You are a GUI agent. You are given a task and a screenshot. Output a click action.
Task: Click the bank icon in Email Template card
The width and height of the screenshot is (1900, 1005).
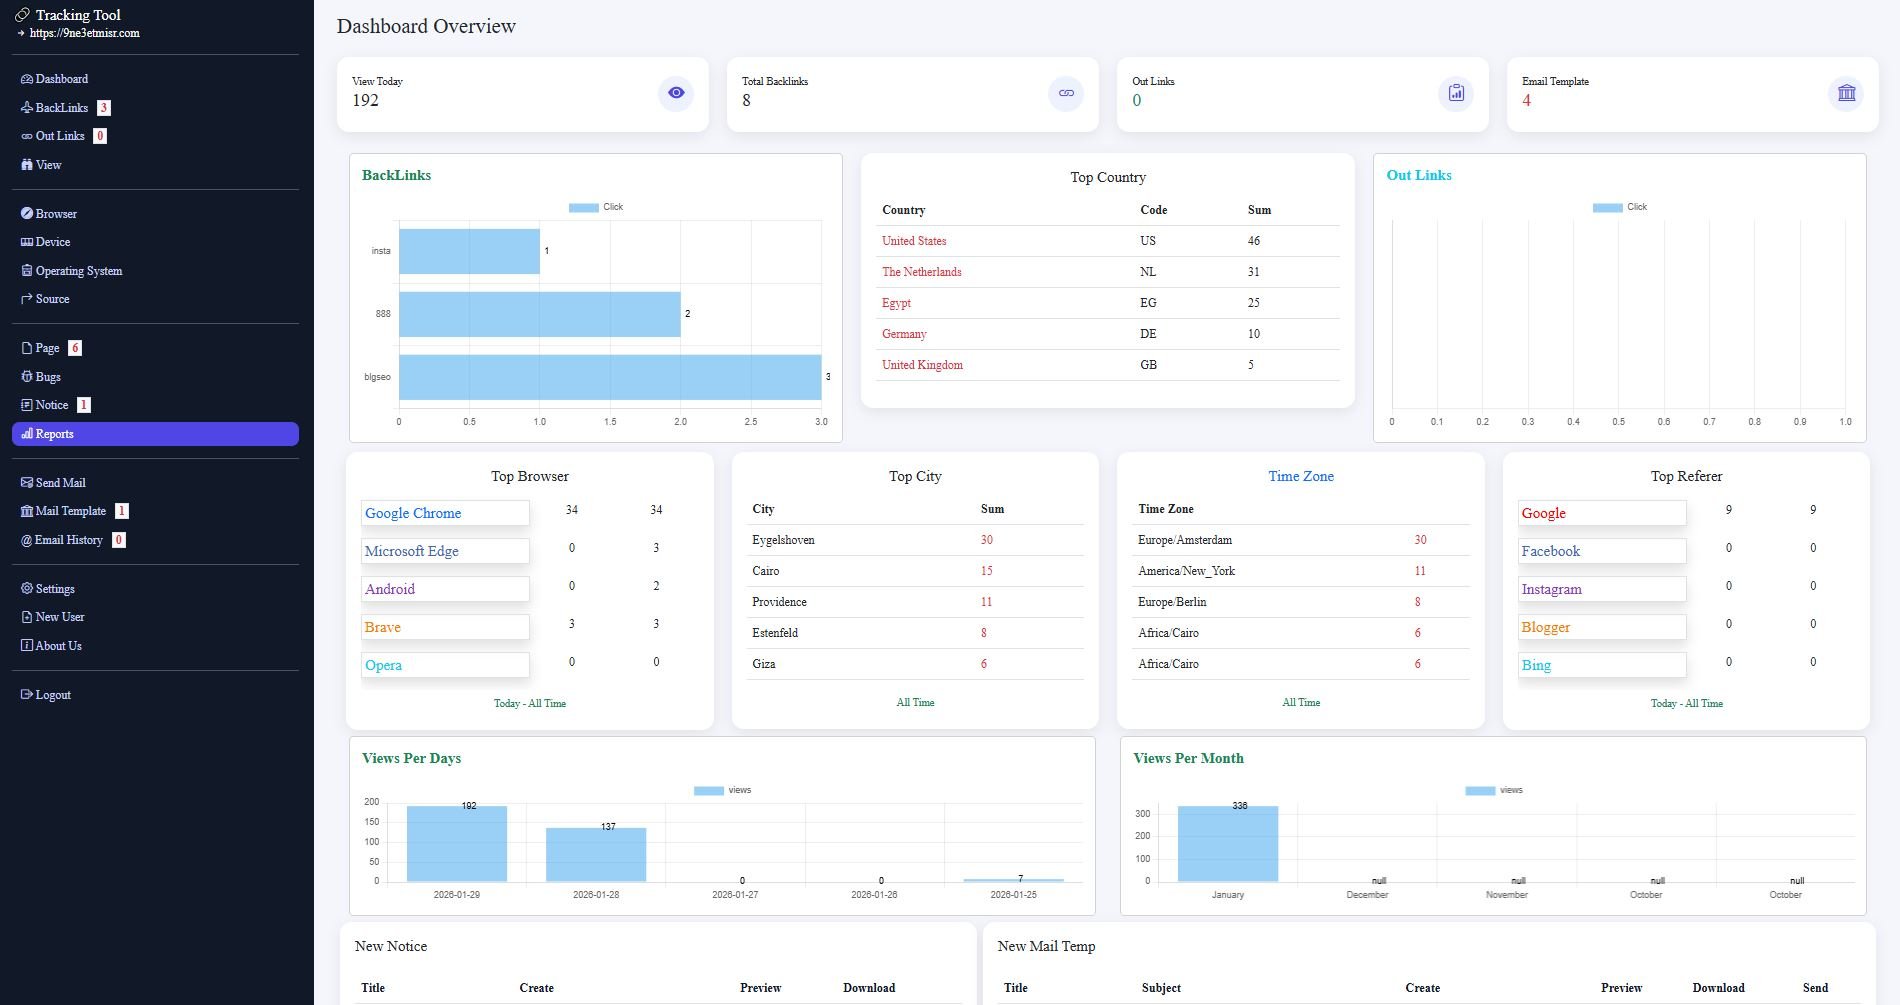1846,93
